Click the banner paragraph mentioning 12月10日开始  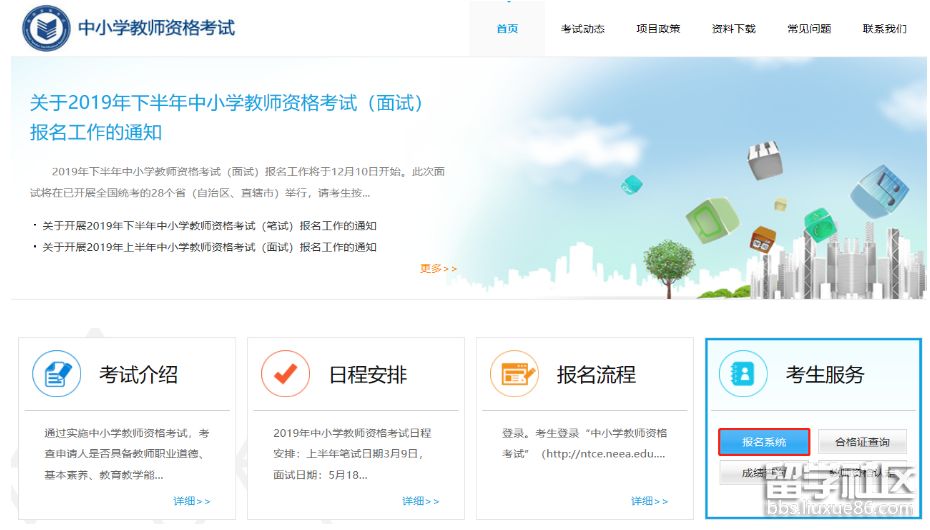click(x=237, y=182)
